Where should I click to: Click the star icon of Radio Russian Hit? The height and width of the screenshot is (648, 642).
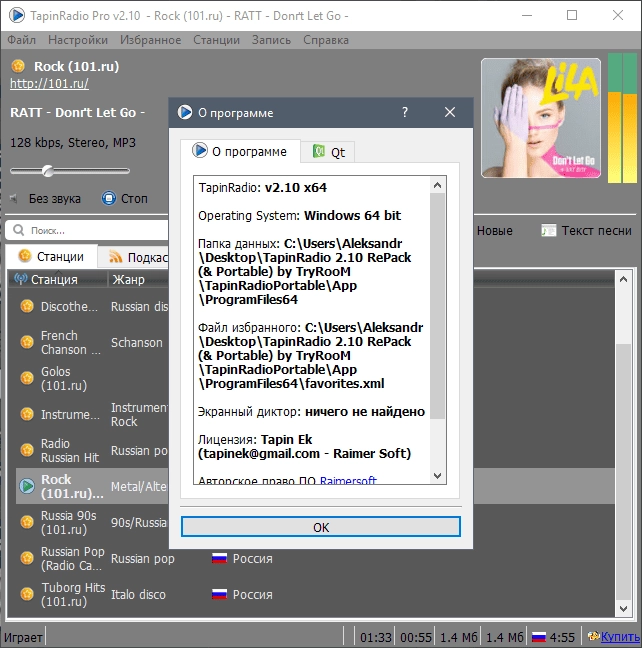coord(27,450)
